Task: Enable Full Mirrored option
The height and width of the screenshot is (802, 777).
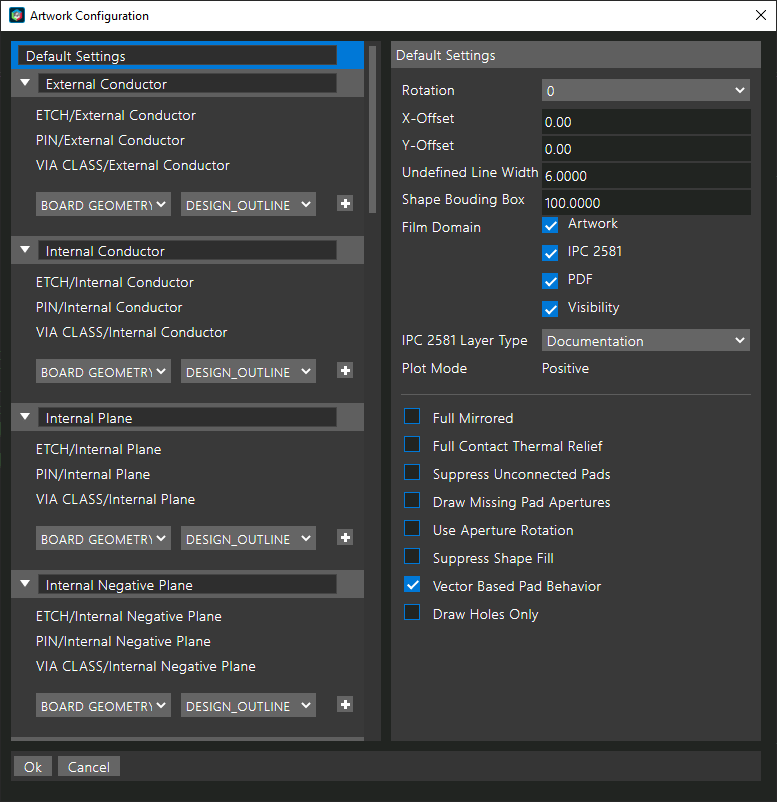Action: [412, 416]
